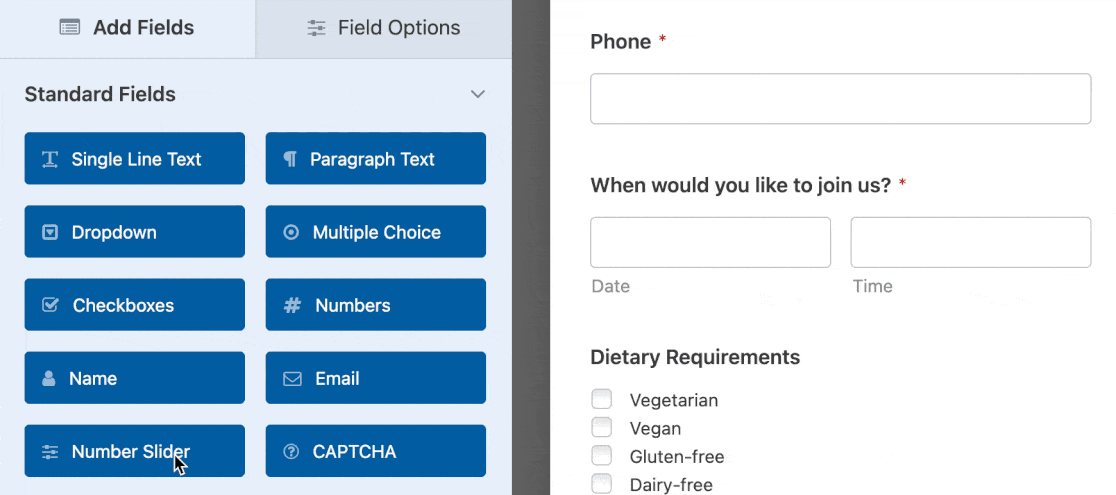Click the Single Line Text field icon
The width and height of the screenshot is (1116, 495).
tap(49, 159)
